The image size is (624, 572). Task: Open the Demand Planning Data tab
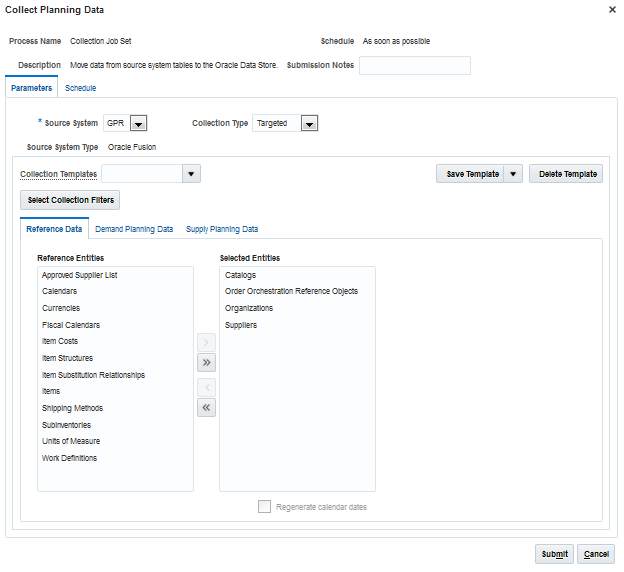point(134,229)
